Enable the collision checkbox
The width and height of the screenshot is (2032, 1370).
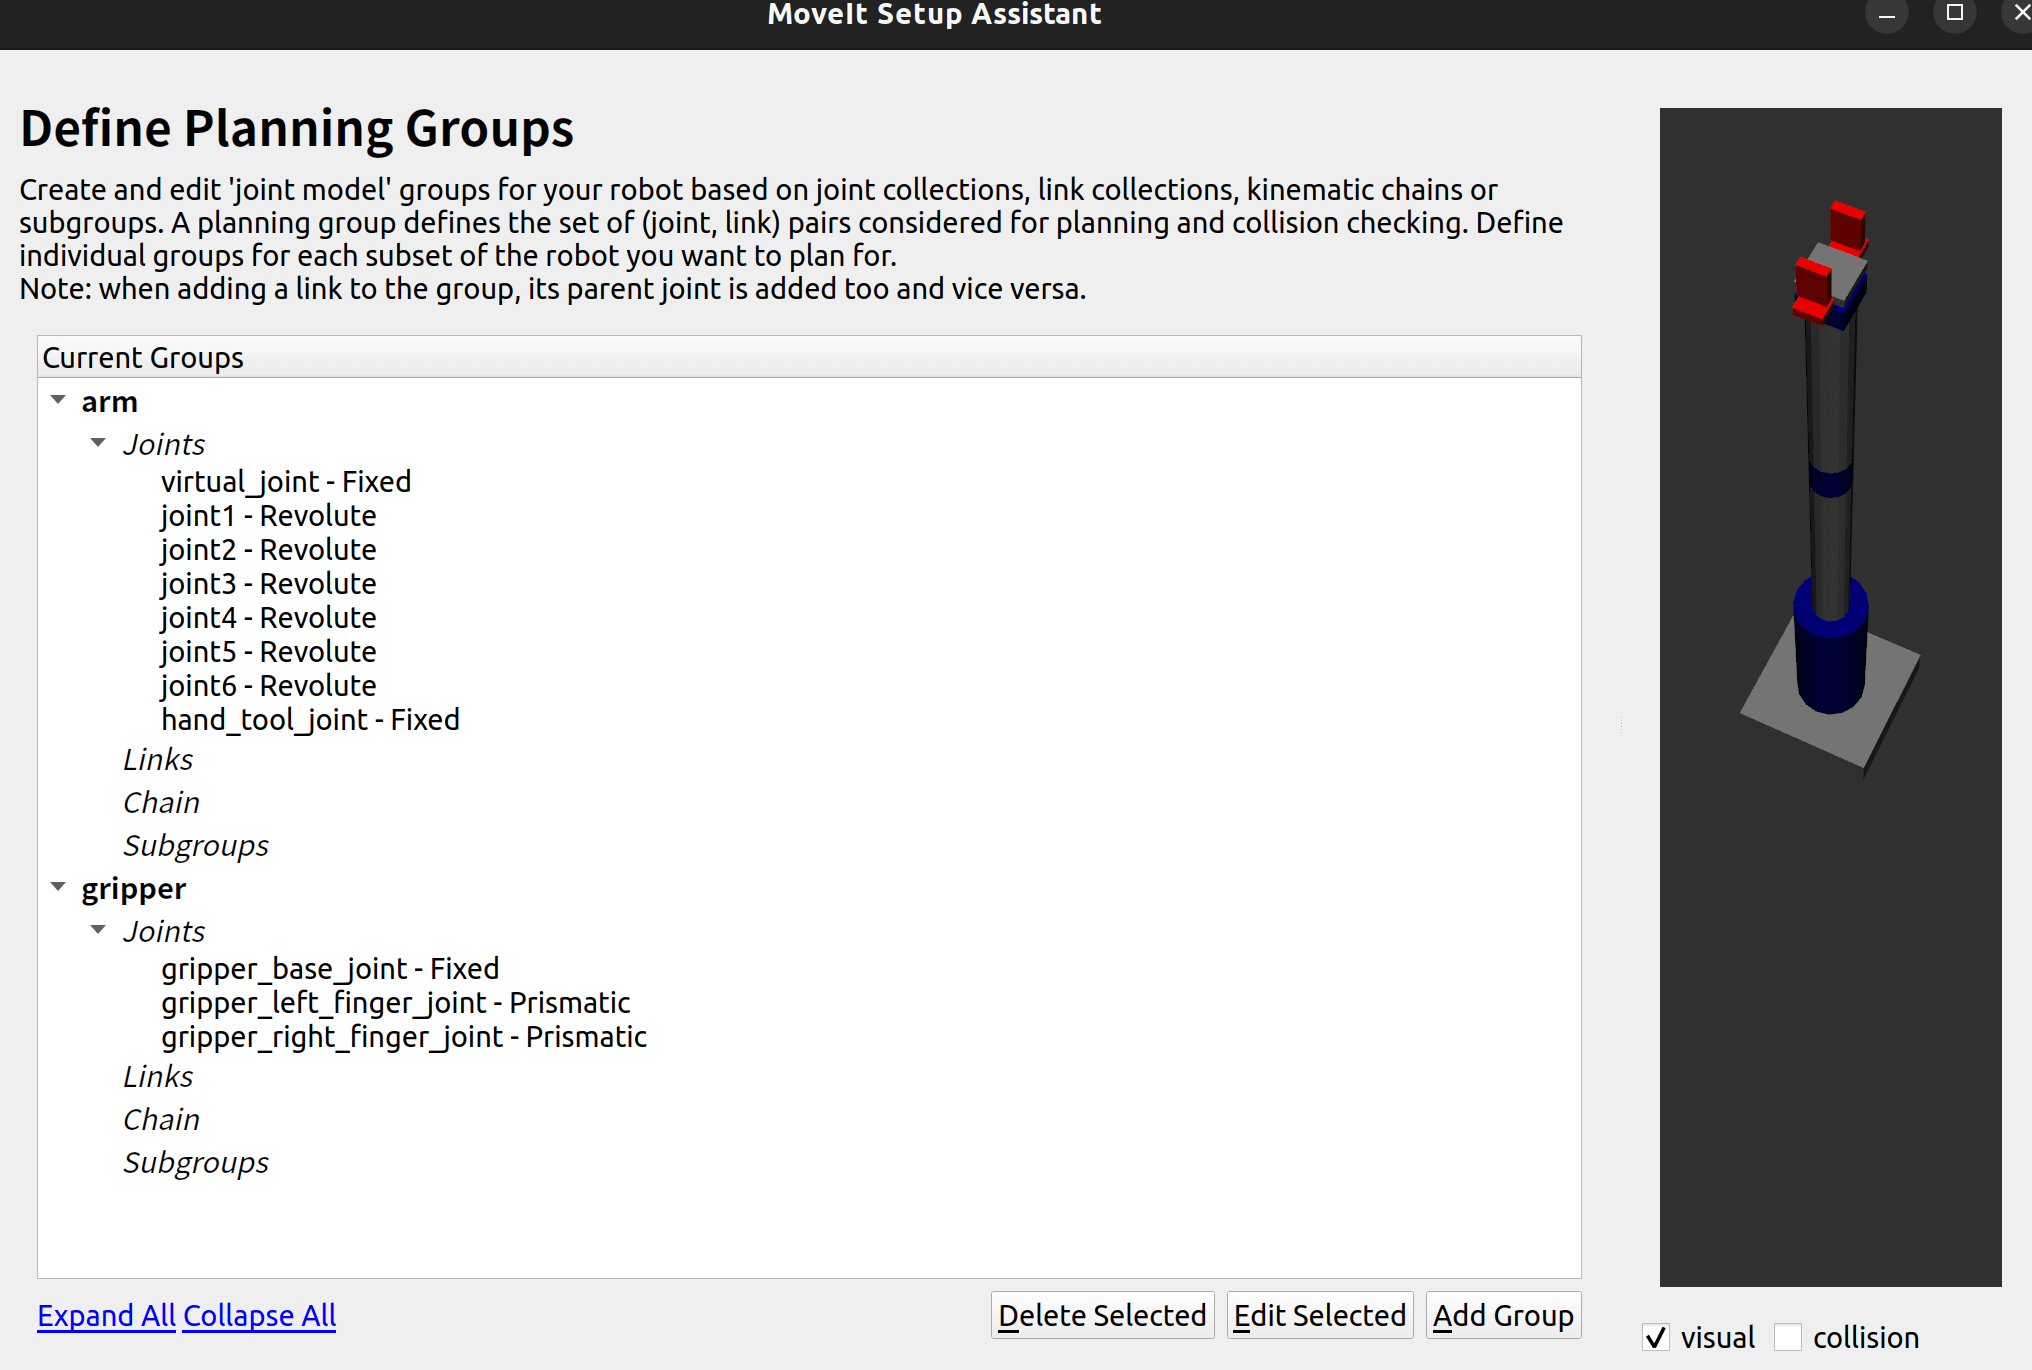1788,1337
